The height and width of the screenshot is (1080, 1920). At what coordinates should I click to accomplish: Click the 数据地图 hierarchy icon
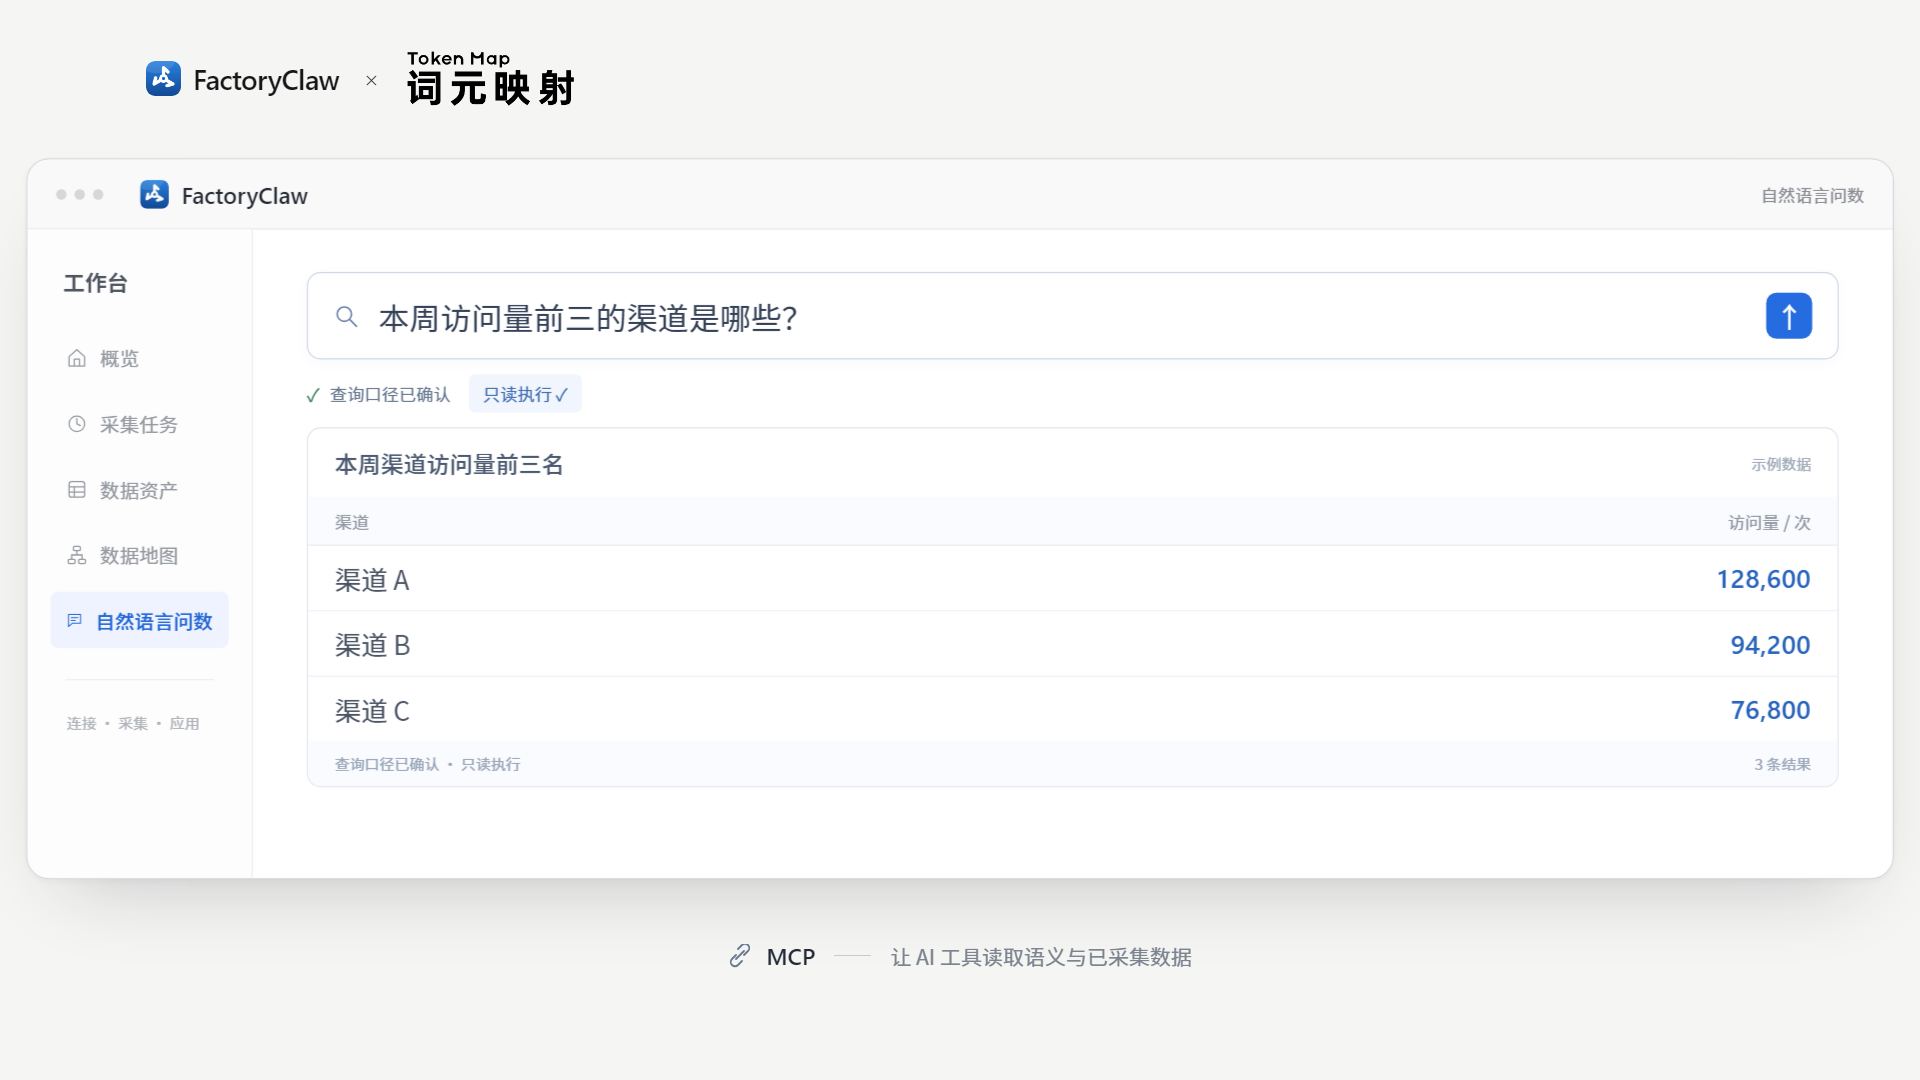point(77,555)
